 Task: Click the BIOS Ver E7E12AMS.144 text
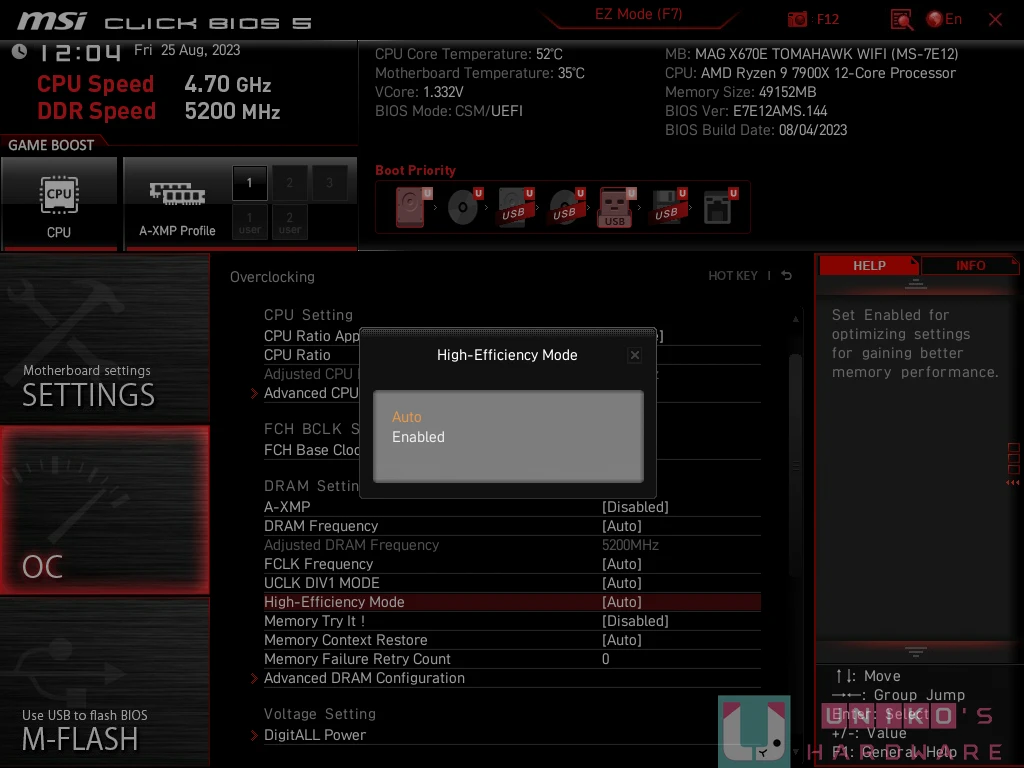(x=746, y=111)
